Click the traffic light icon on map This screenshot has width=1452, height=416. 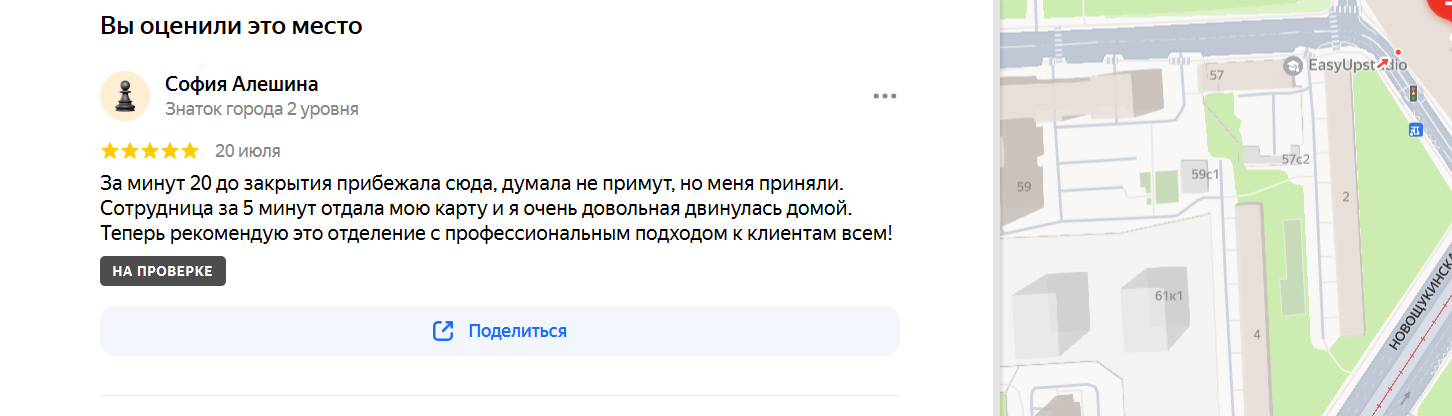click(x=1414, y=94)
